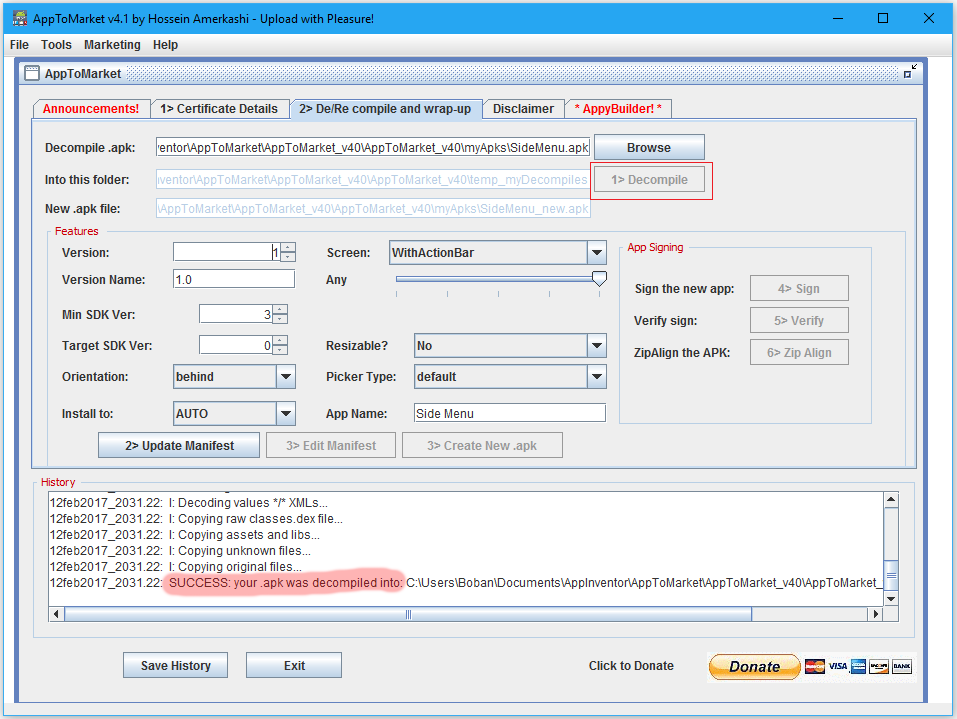Click the Discover payment icon
The image size is (957, 719).
click(x=879, y=667)
